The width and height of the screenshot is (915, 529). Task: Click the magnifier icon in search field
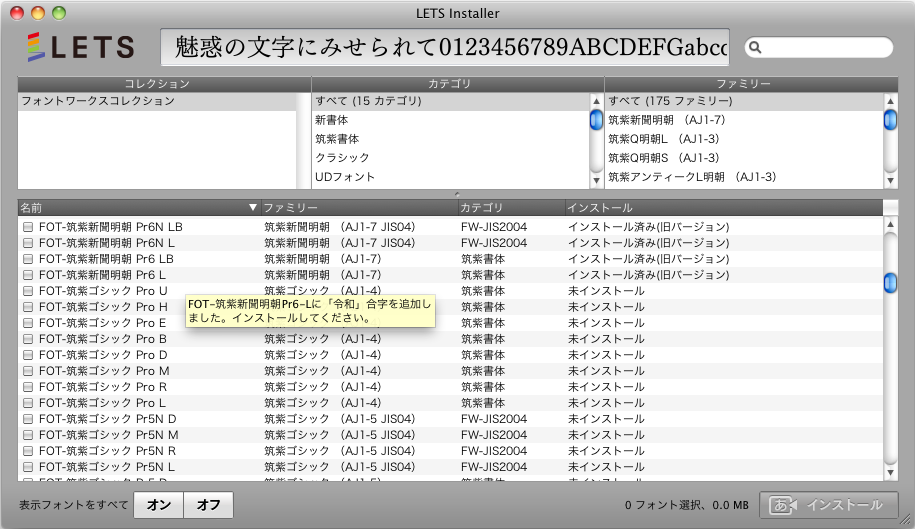click(x=755, y=47)
